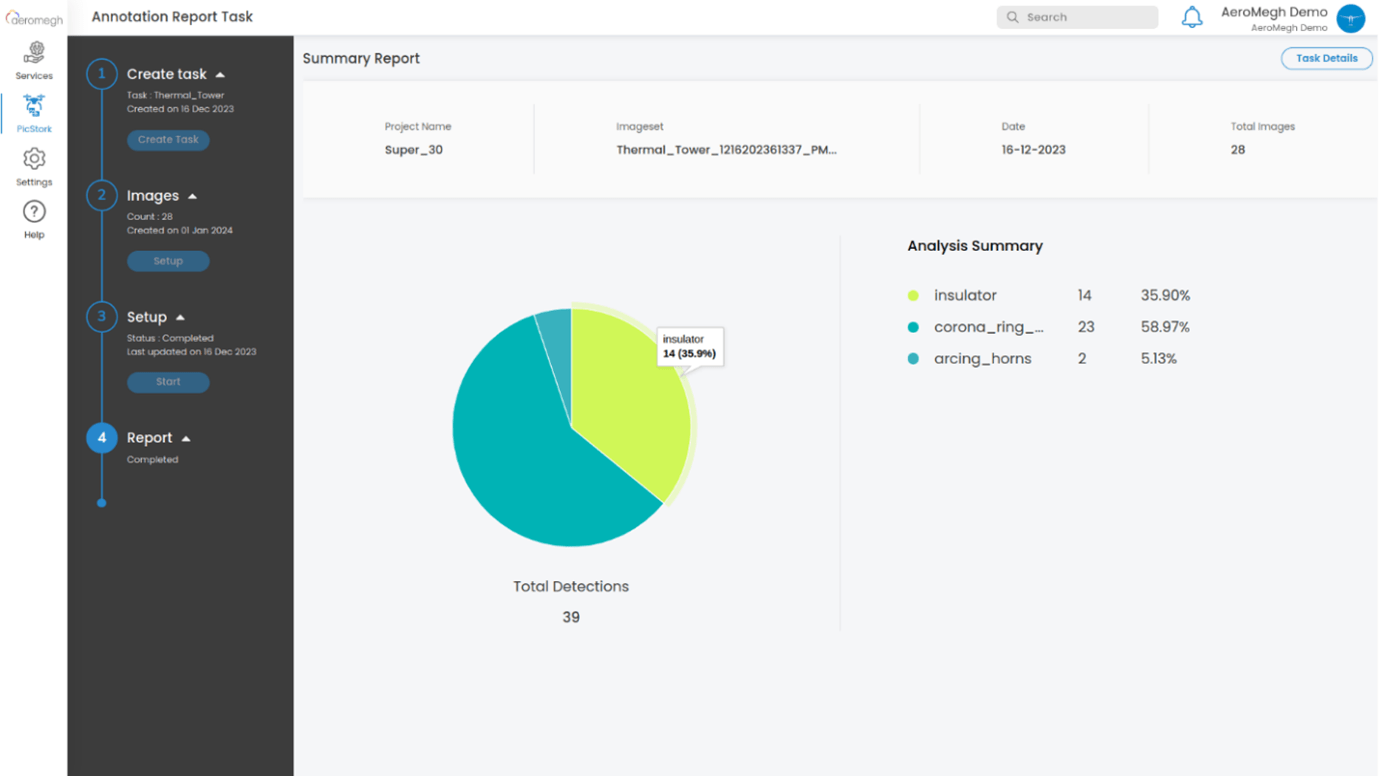This screenshot has width=1379, height=776.
Task: Open the Settings gear icon
Action: (34, 160)
